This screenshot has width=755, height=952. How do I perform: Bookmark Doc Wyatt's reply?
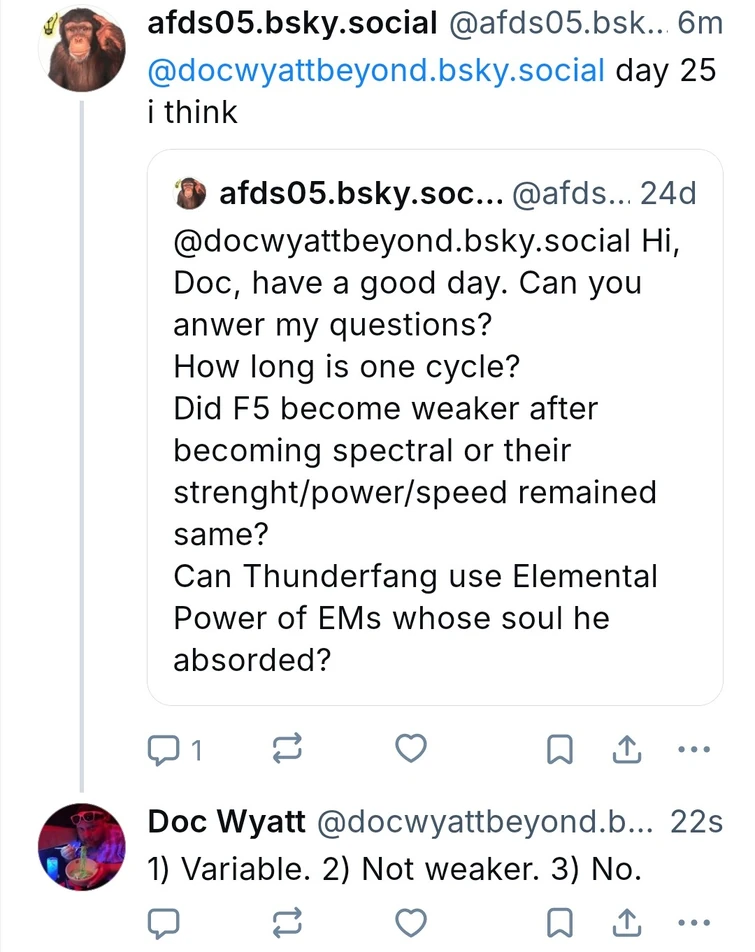(x=560, y=920)
